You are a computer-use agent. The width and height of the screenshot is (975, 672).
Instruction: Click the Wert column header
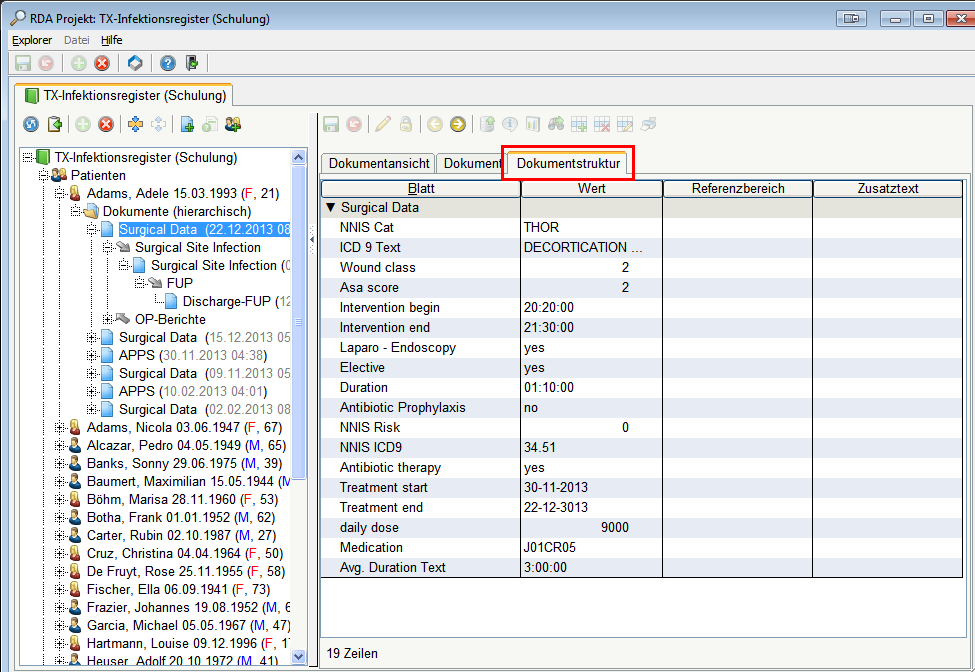(591, 188)
